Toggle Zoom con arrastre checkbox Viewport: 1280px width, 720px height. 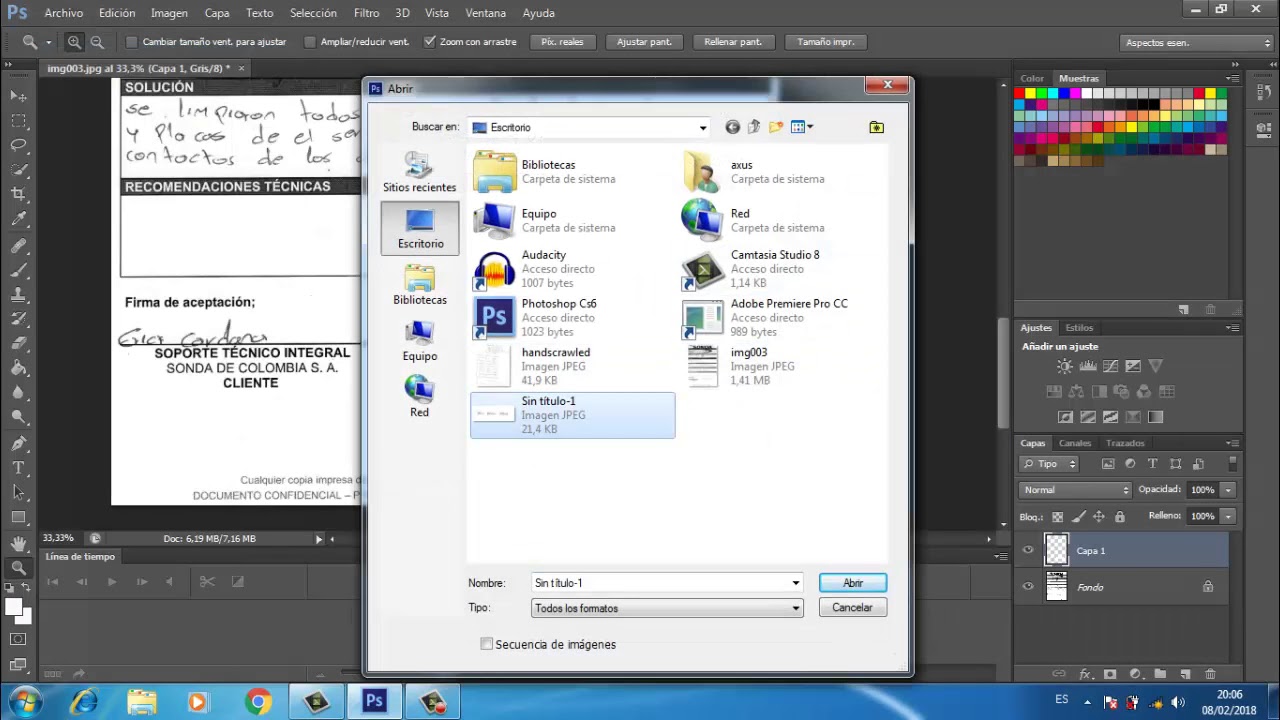(430, 42)
